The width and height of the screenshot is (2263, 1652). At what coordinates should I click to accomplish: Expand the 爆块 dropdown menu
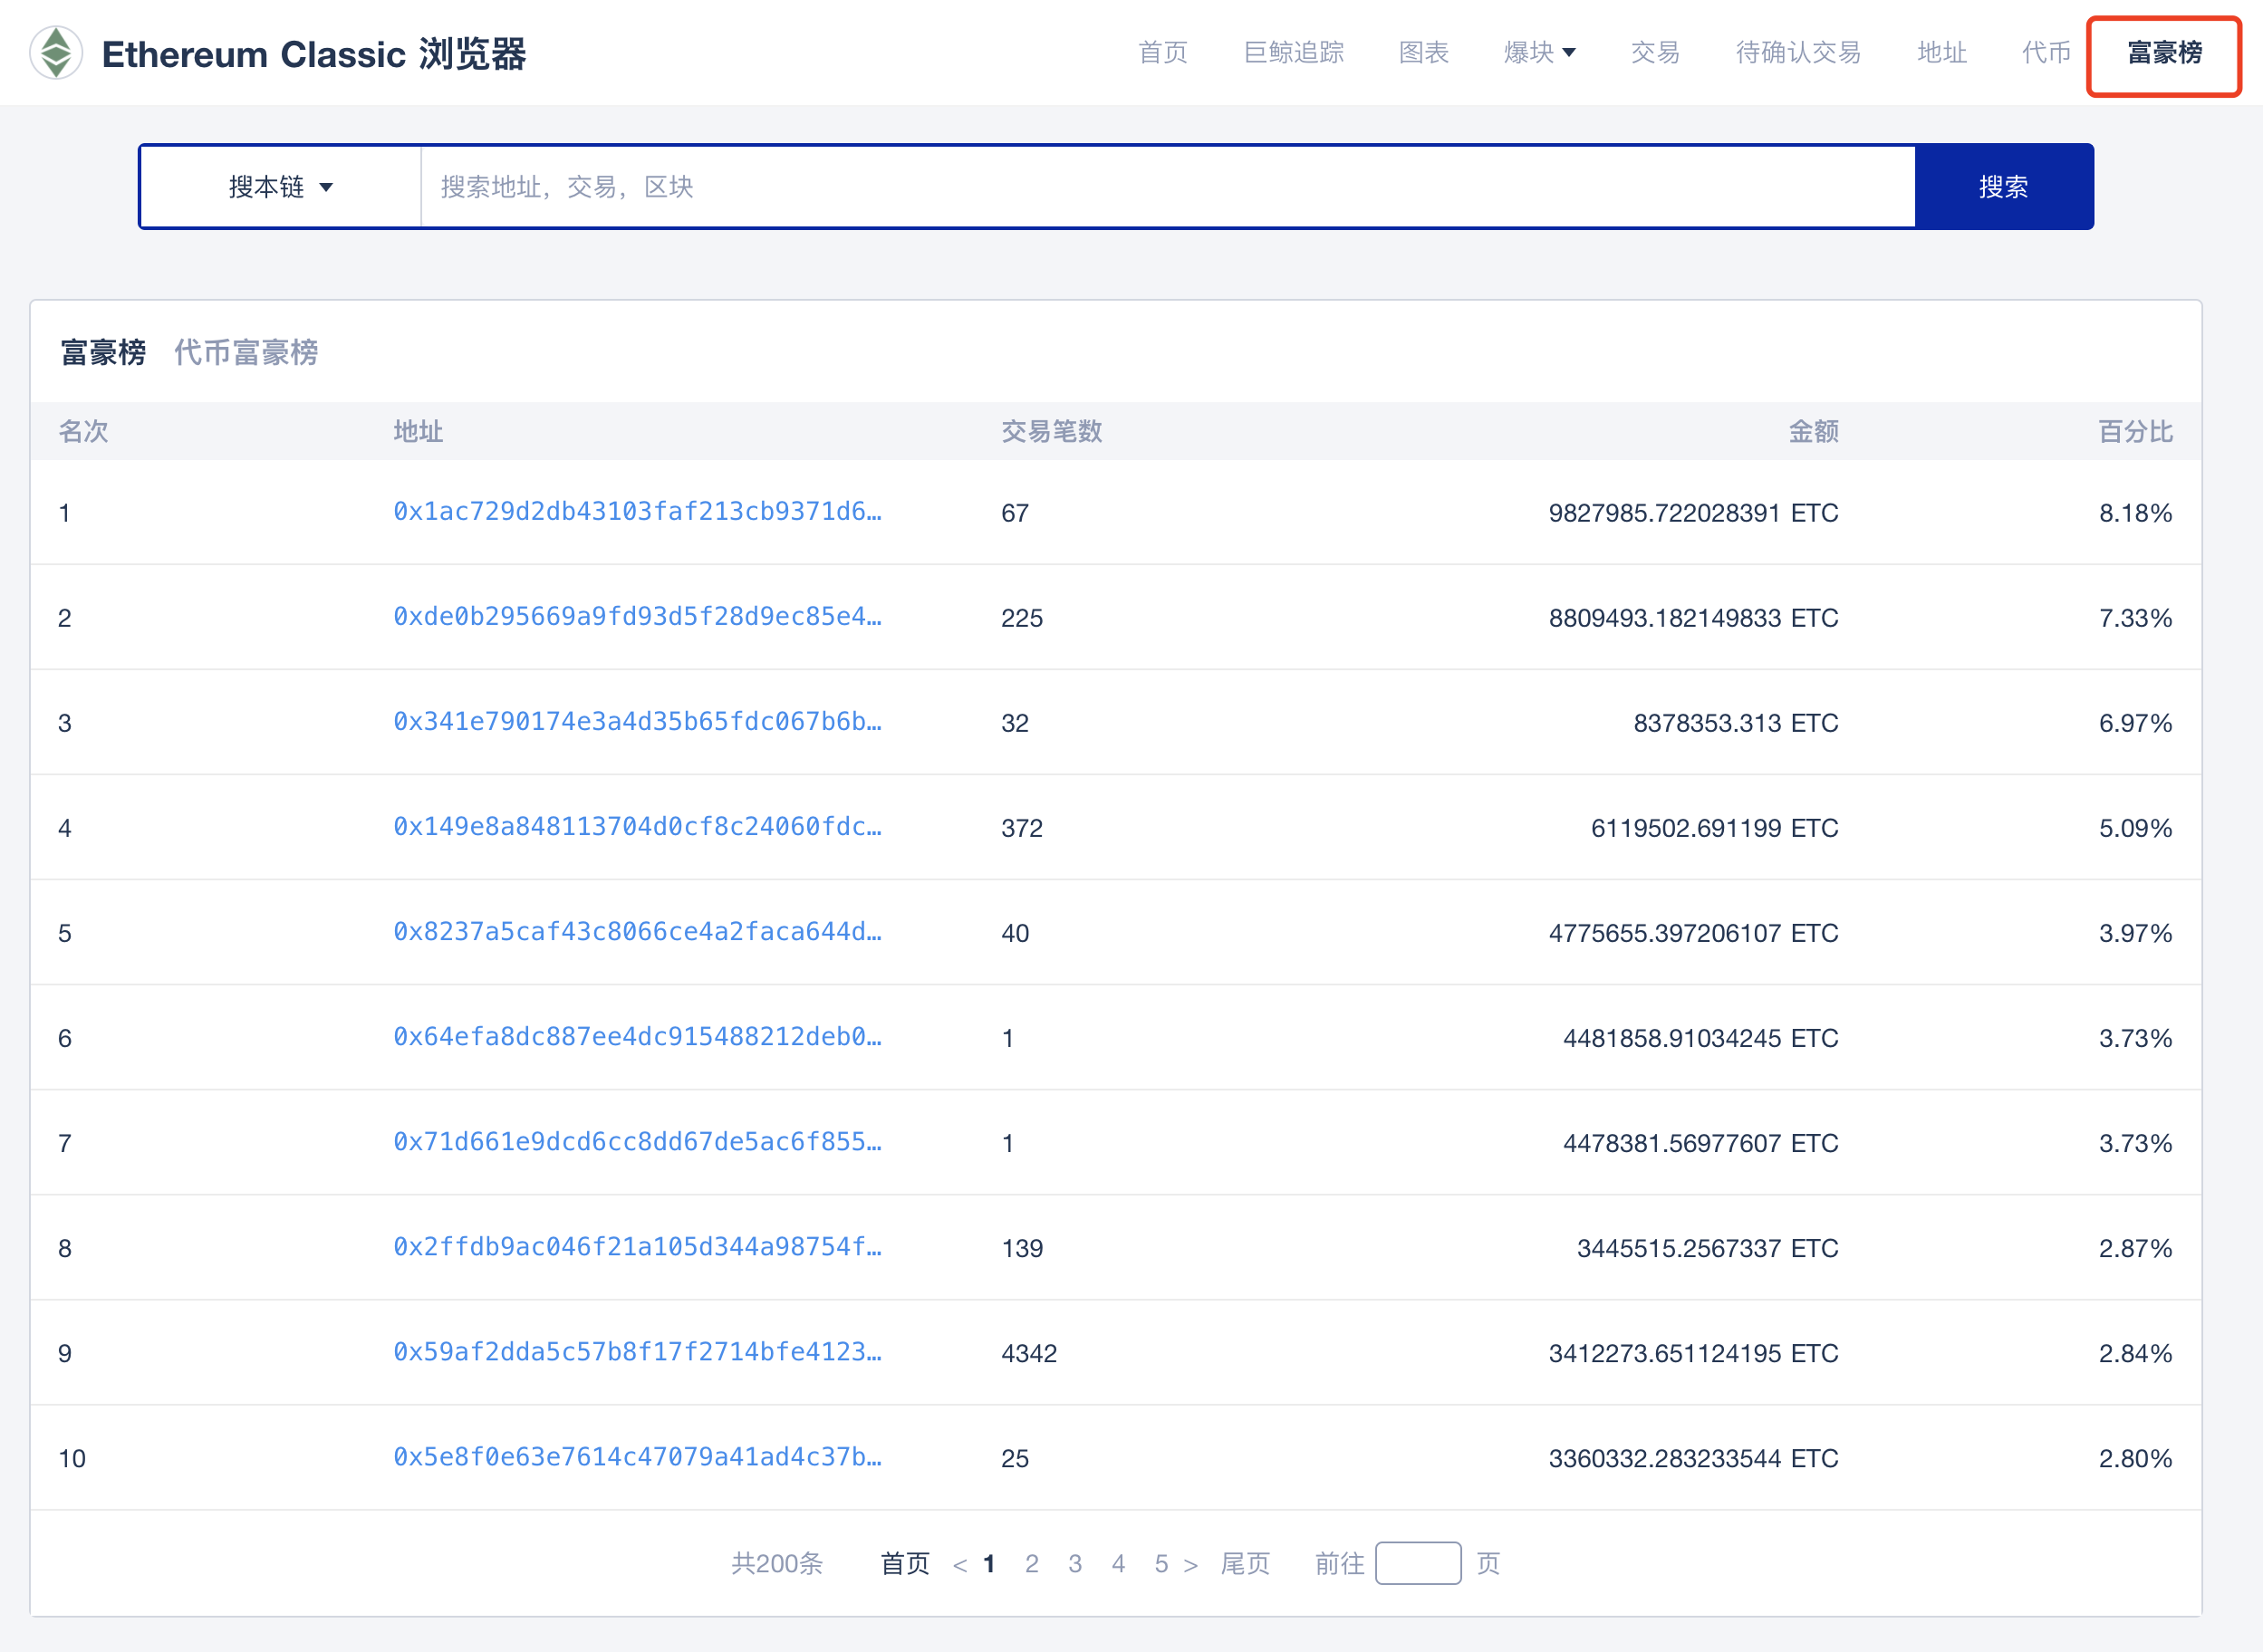point(1539,53)
